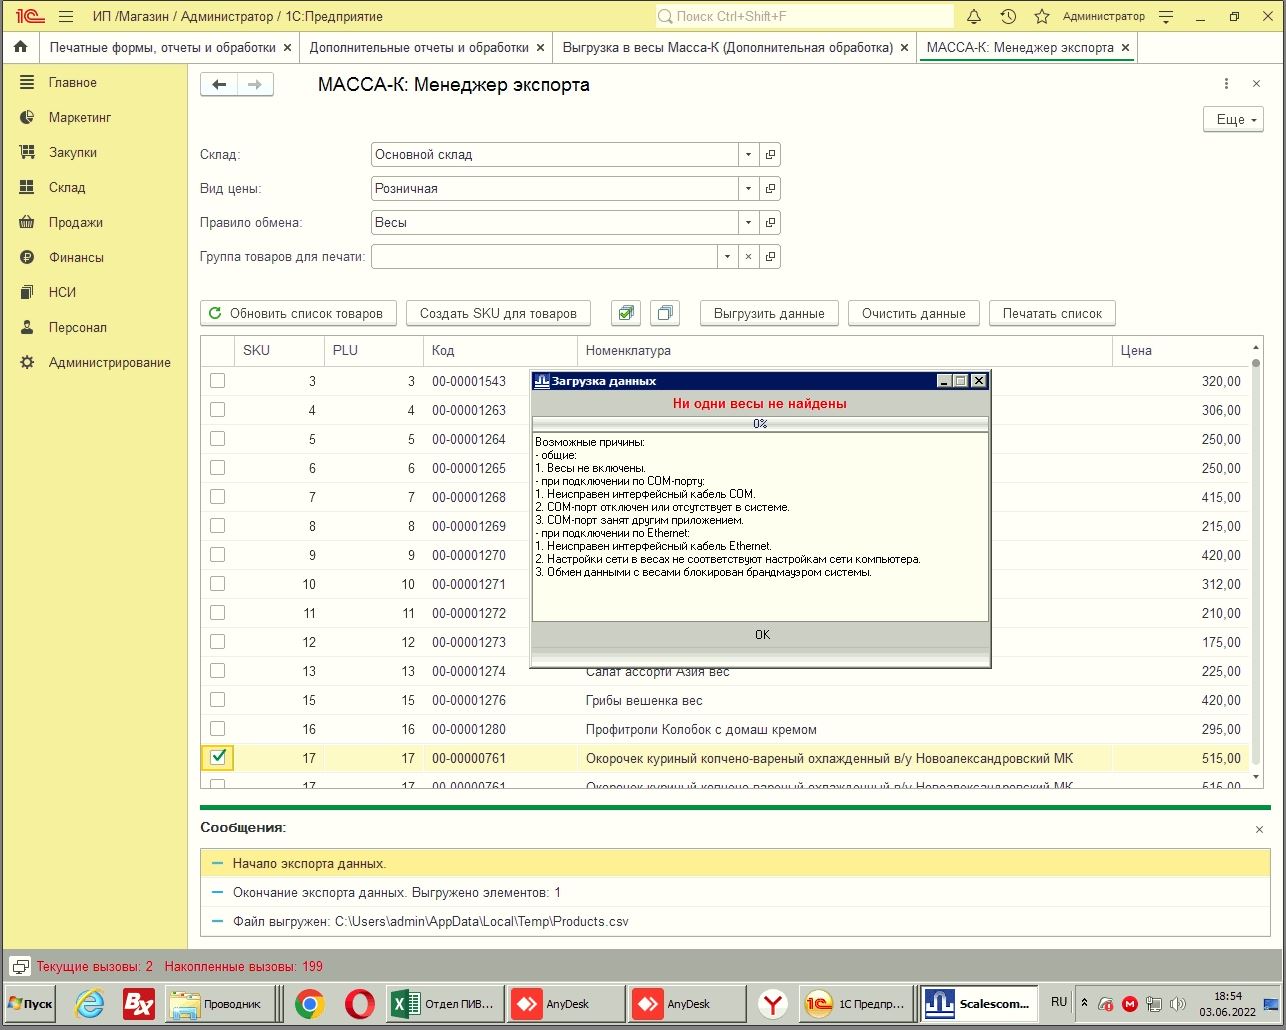Tick the checkbox for SKU 4 row

(x=217, y=410)
